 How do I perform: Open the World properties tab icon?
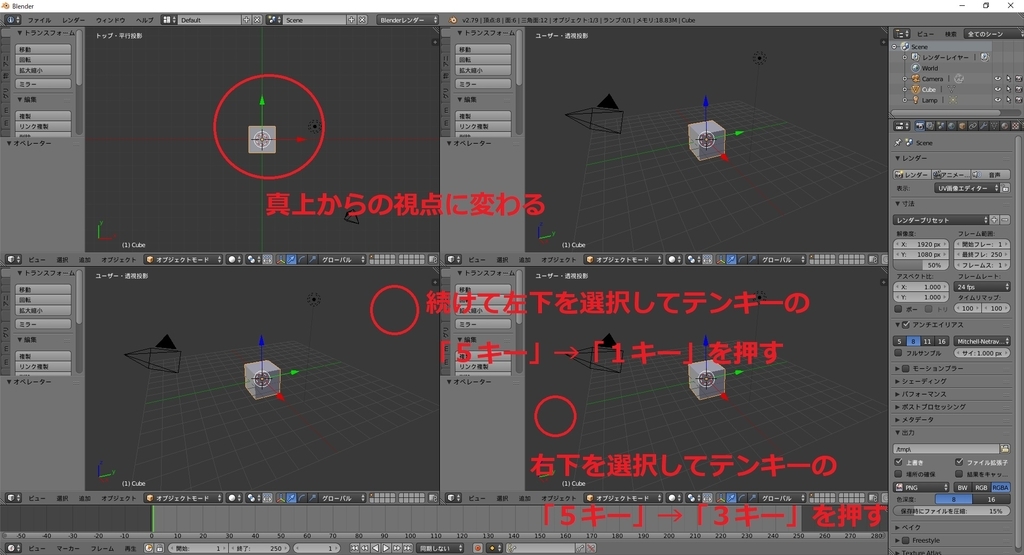tap(952, 126)
